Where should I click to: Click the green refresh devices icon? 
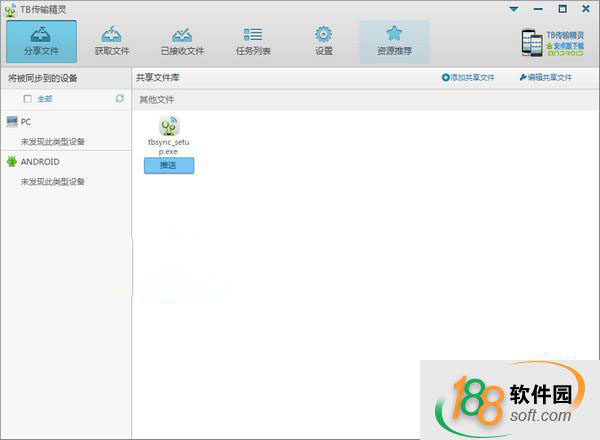(x=120, y=99)
